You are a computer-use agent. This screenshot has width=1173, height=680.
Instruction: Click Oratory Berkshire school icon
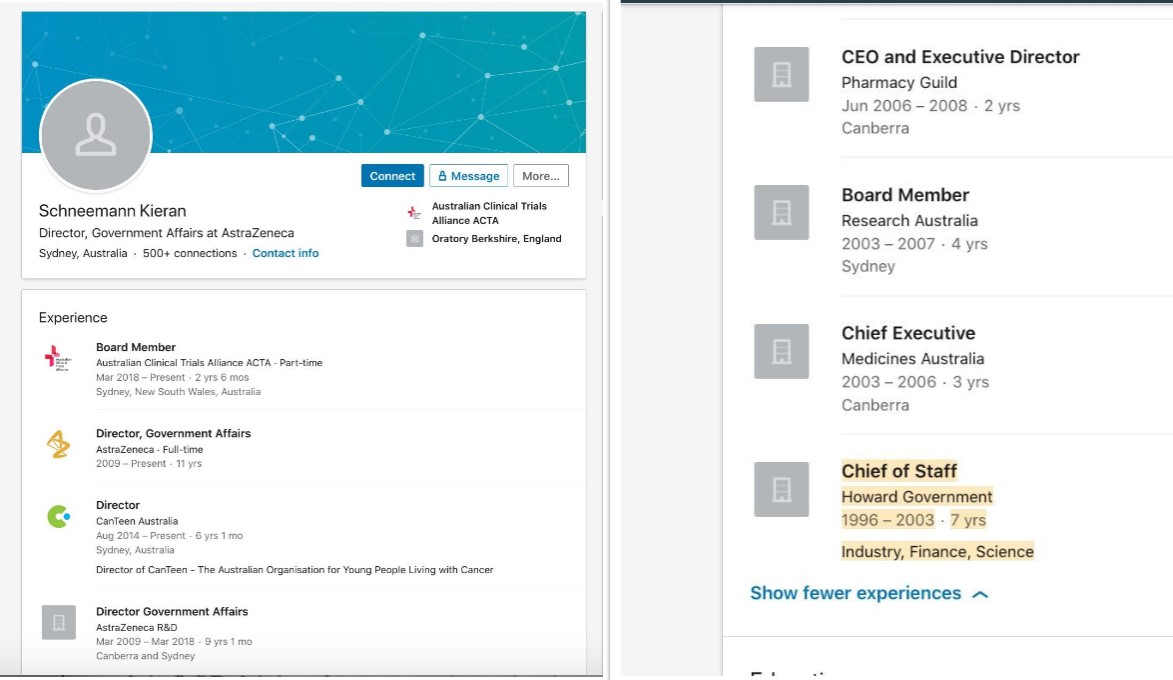pos(414,239)
